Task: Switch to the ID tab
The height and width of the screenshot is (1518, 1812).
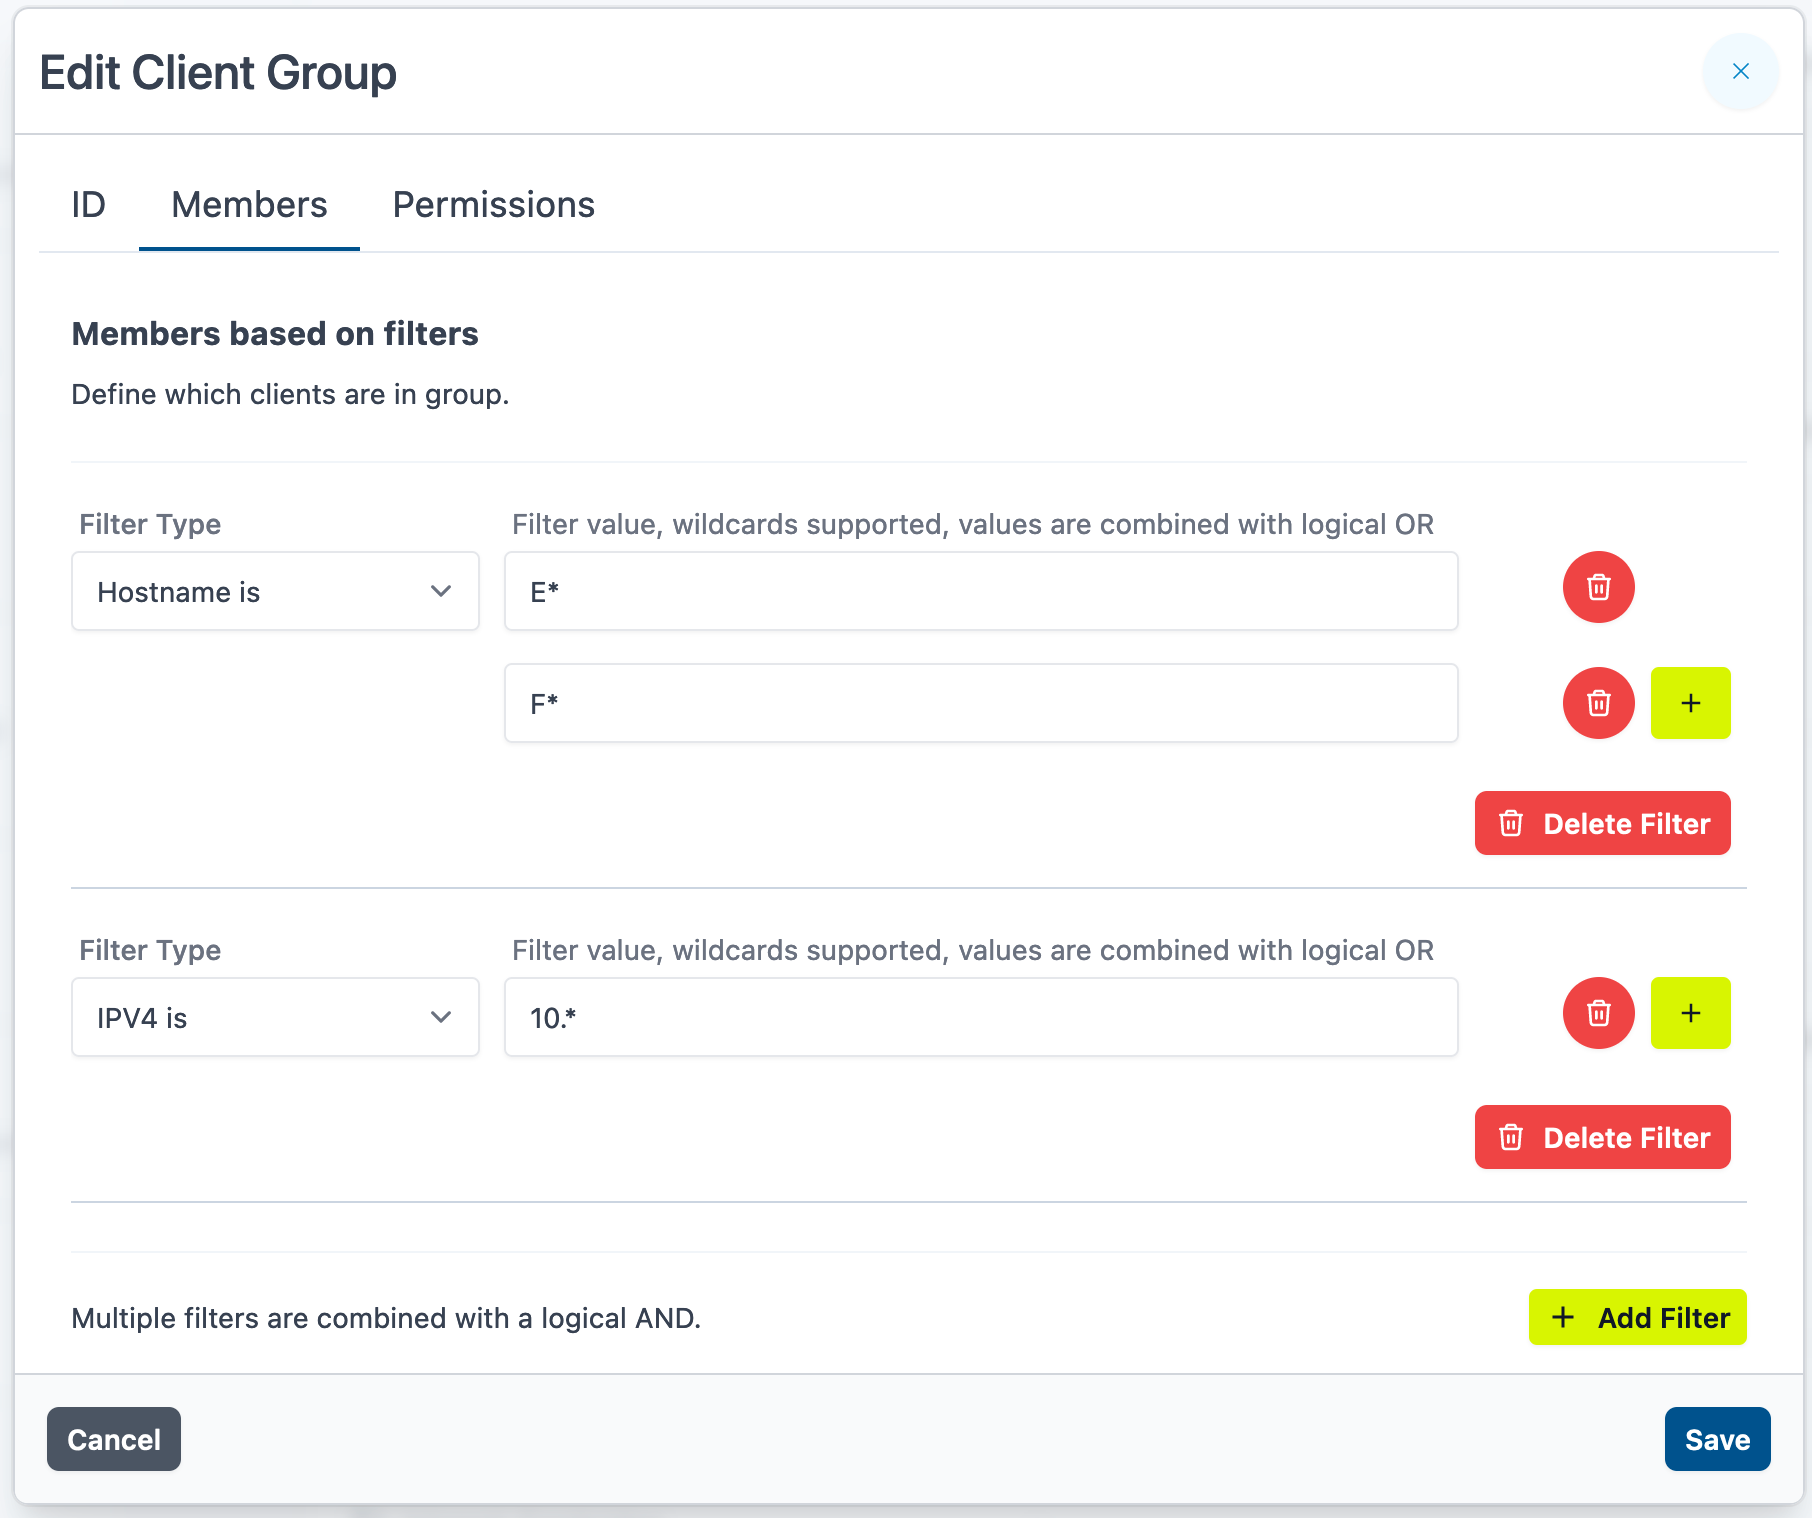Action: coord(88,205)
